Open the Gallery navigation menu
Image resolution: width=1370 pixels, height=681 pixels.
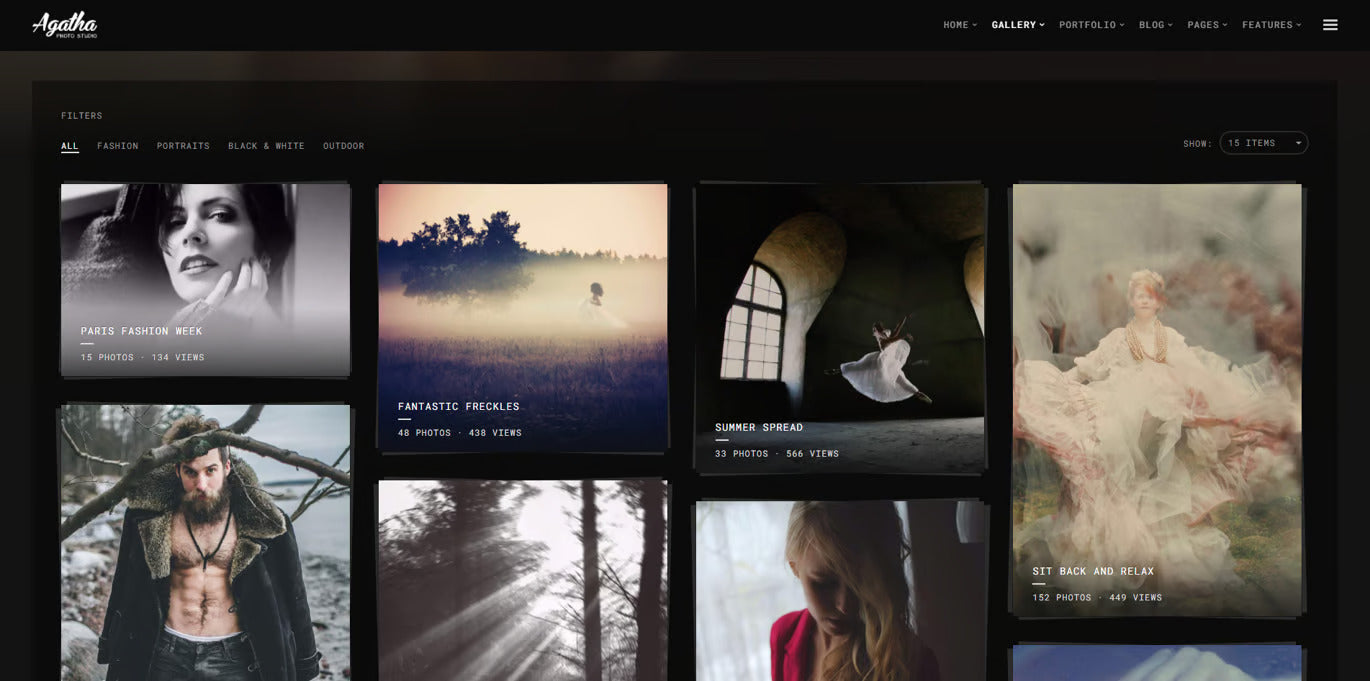[x=1017, y=25]
